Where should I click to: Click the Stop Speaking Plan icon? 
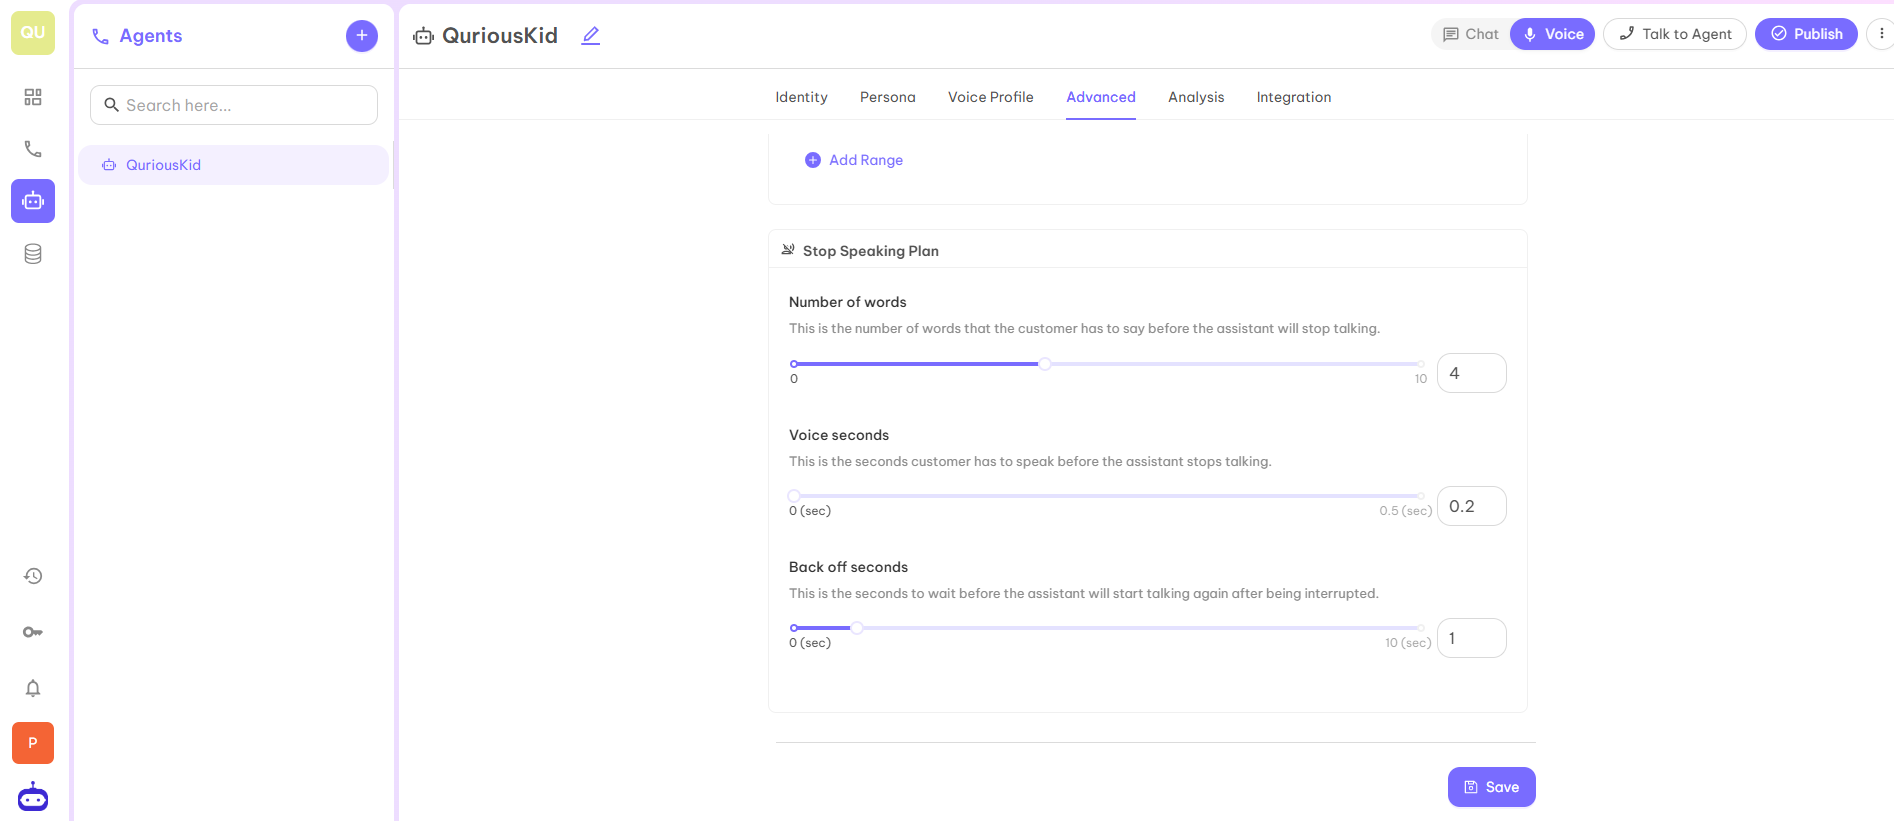pyautogui.click(x=788, y=250)
